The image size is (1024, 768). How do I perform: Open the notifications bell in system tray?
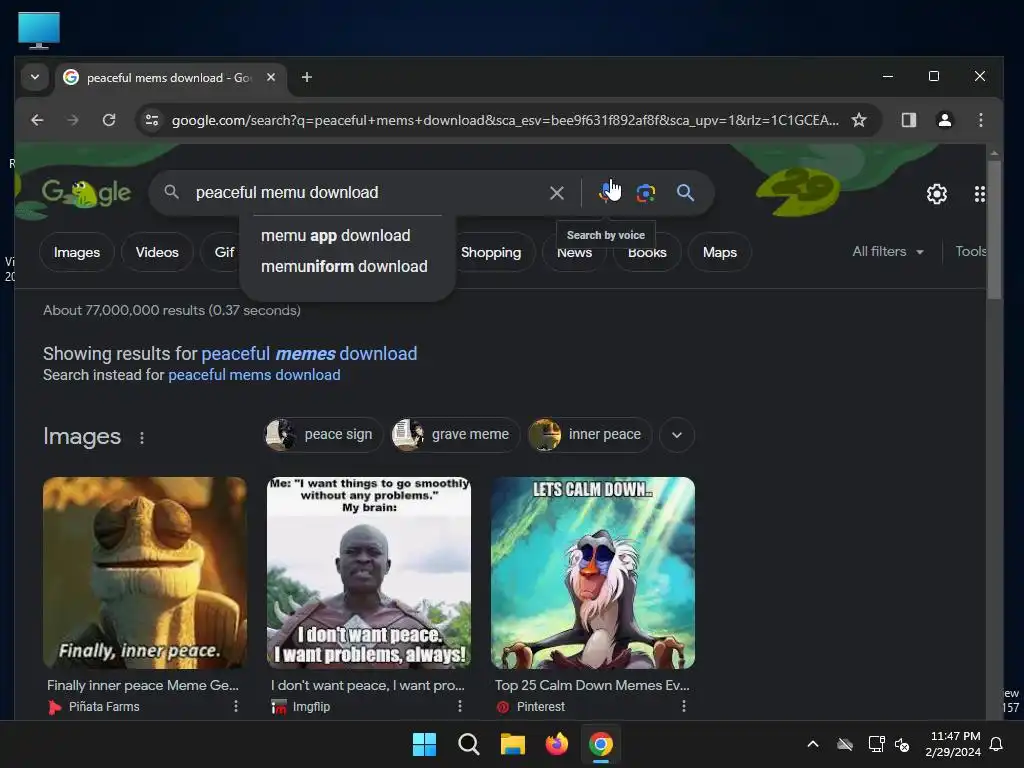996,744
